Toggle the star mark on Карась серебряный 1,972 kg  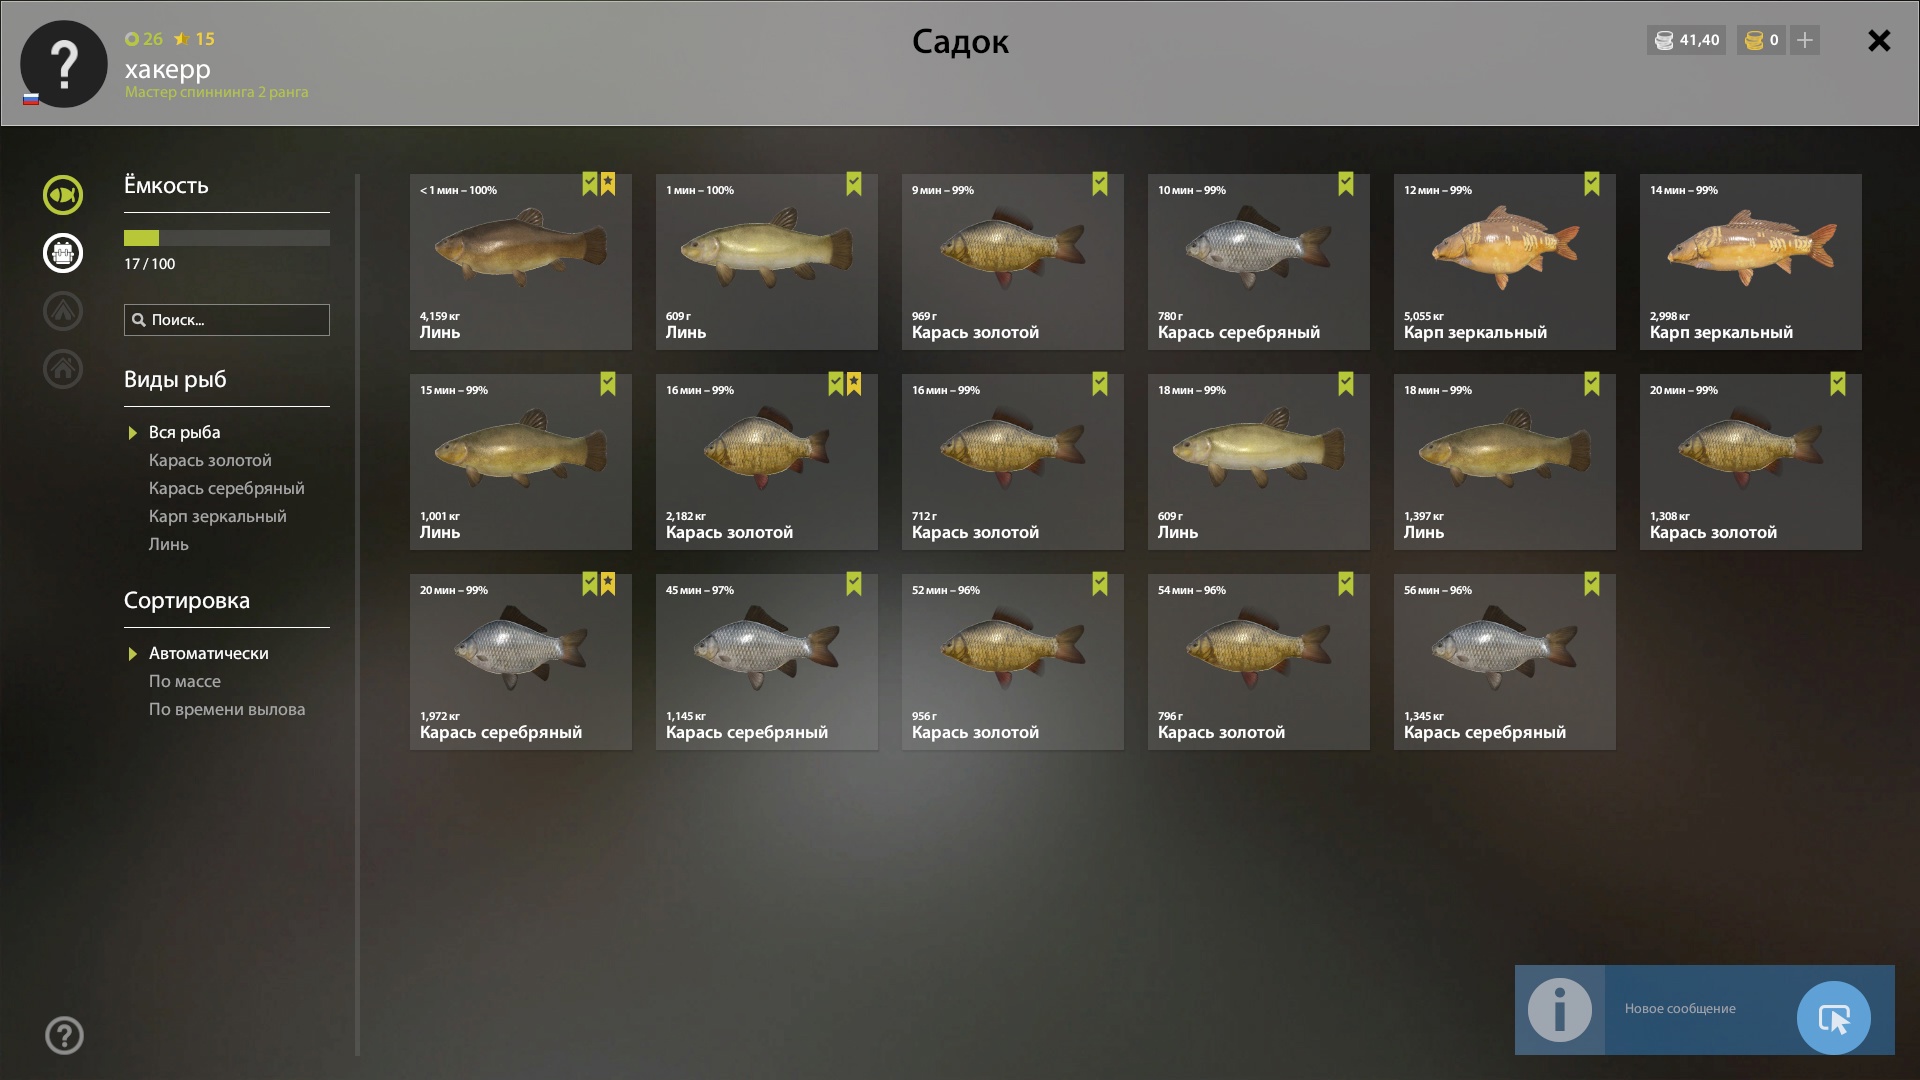click(608, 584)
